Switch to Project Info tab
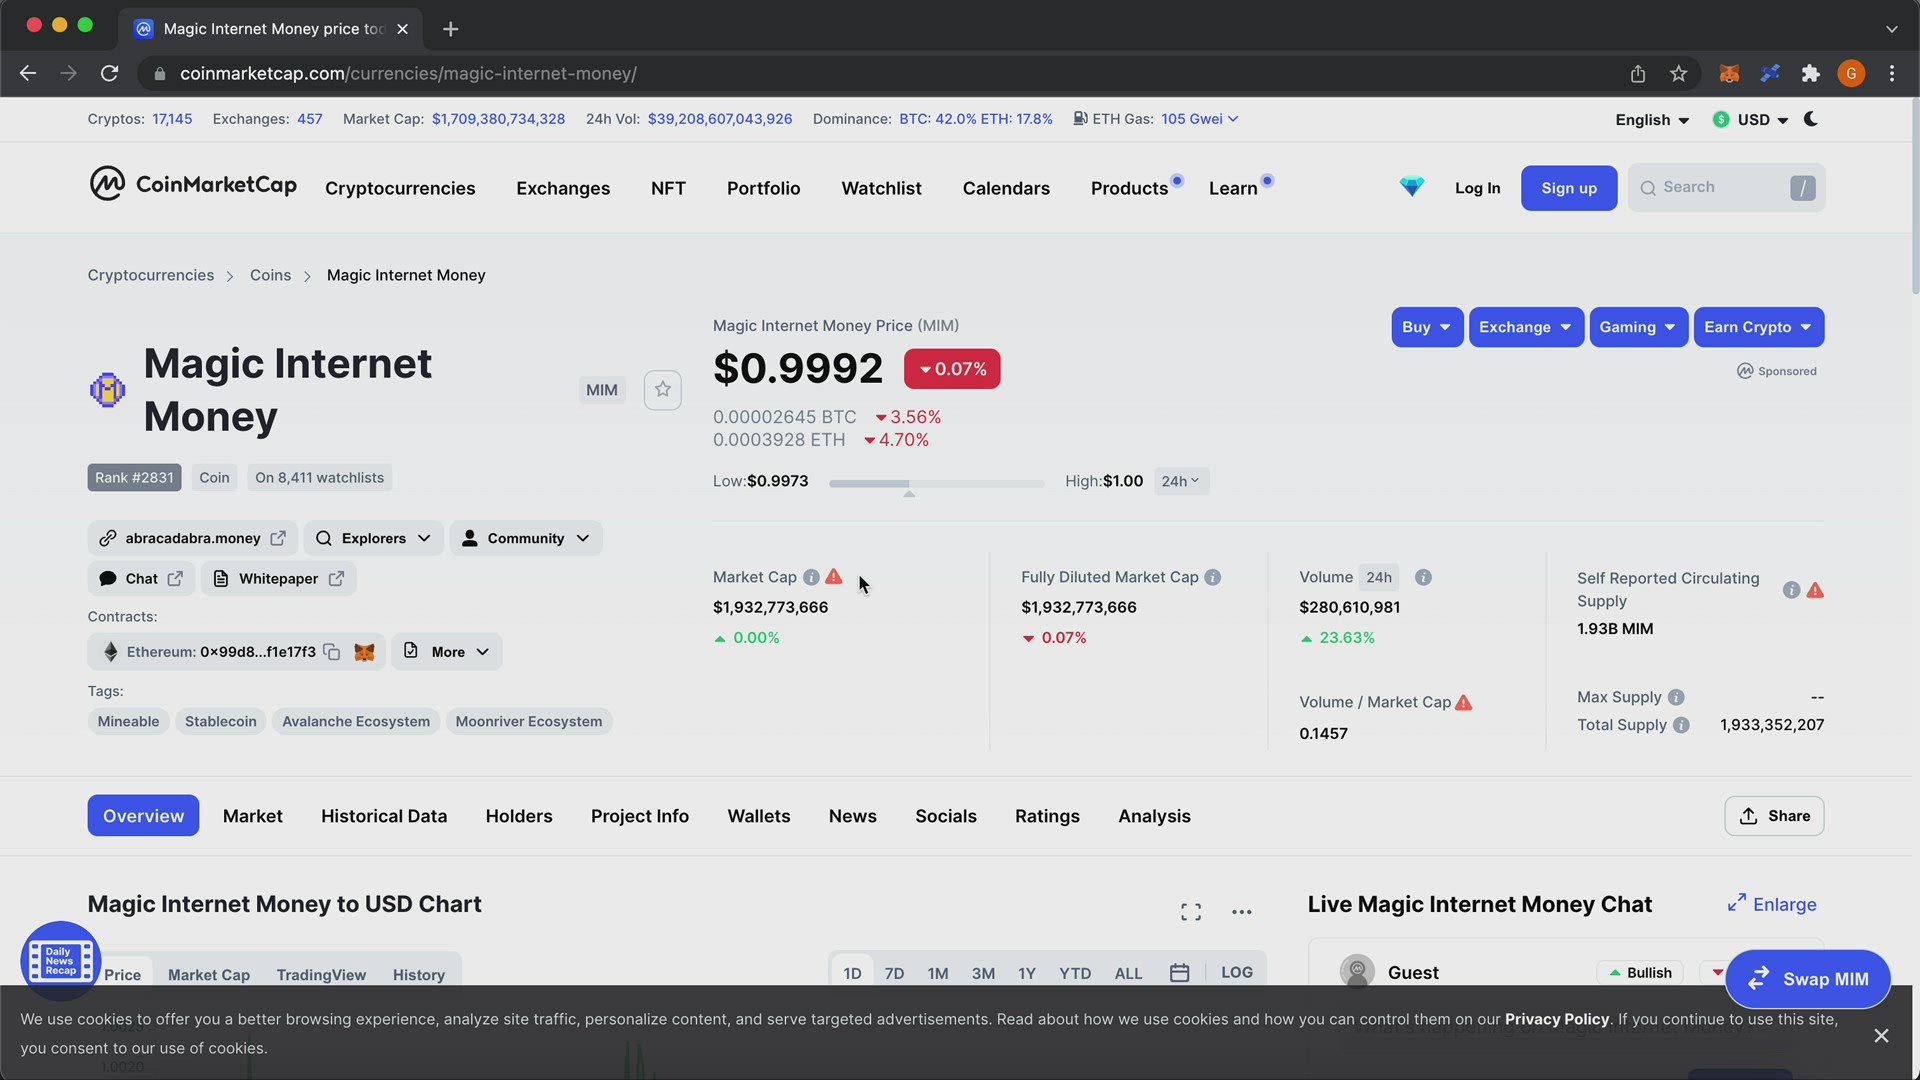1920x1080 pixels. click(x=640, y=816)
